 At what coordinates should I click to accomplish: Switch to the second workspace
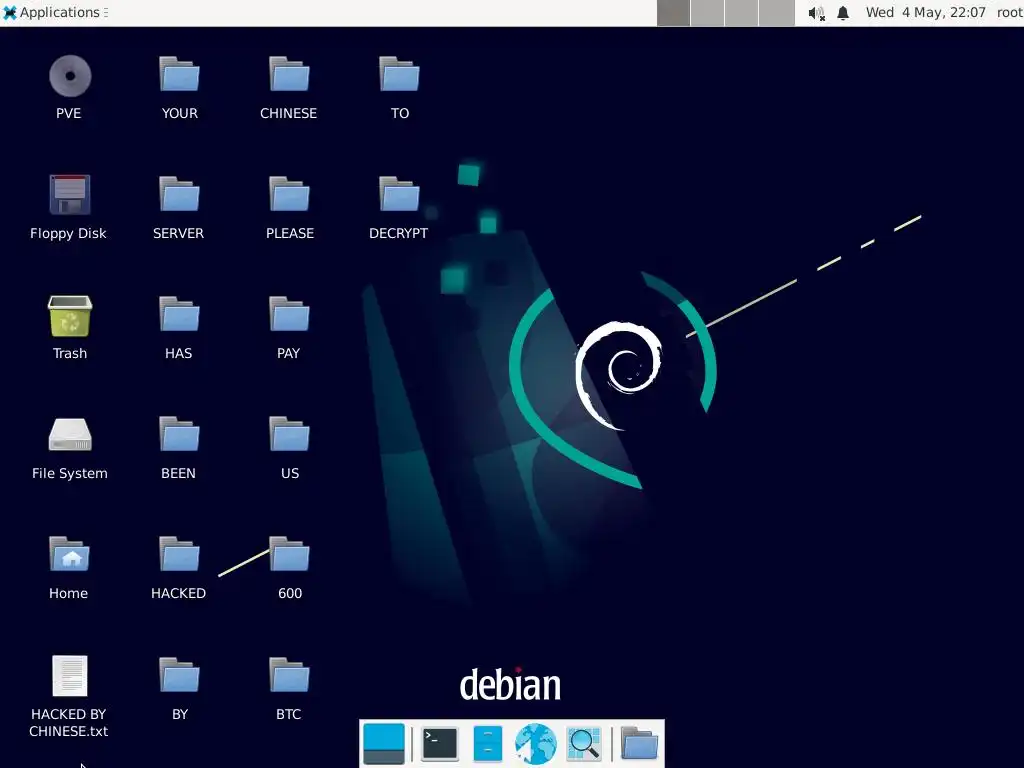point(708,13)
